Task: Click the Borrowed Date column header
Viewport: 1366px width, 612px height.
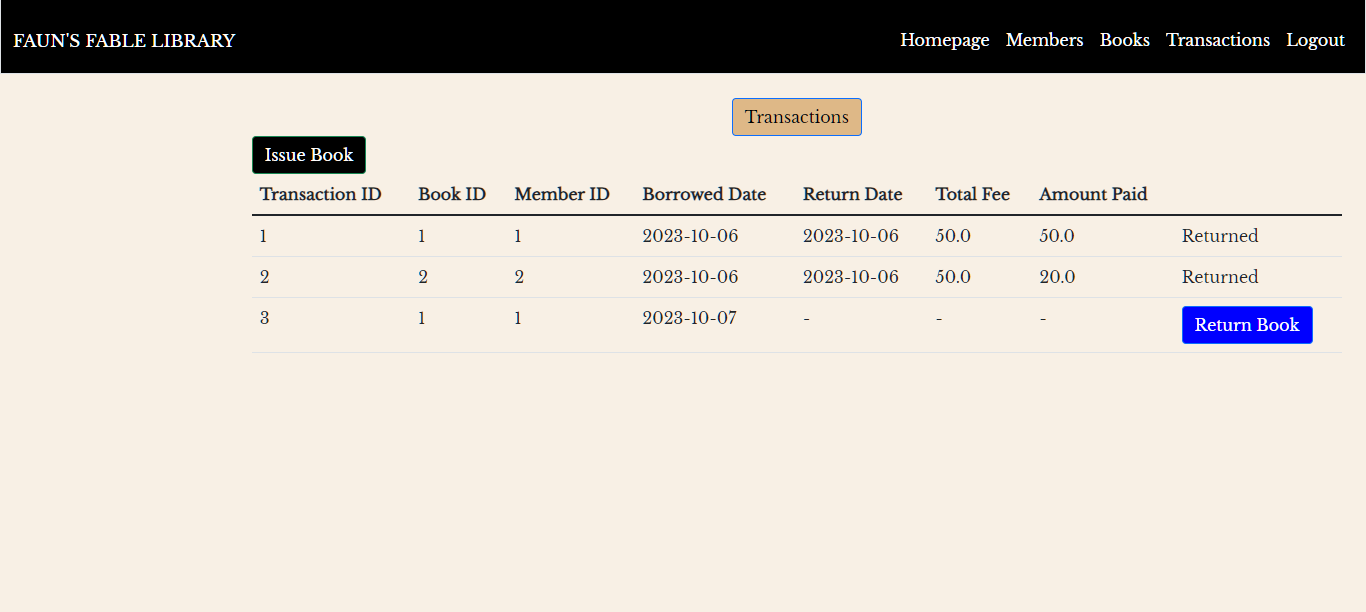Action: coord(704,194)
